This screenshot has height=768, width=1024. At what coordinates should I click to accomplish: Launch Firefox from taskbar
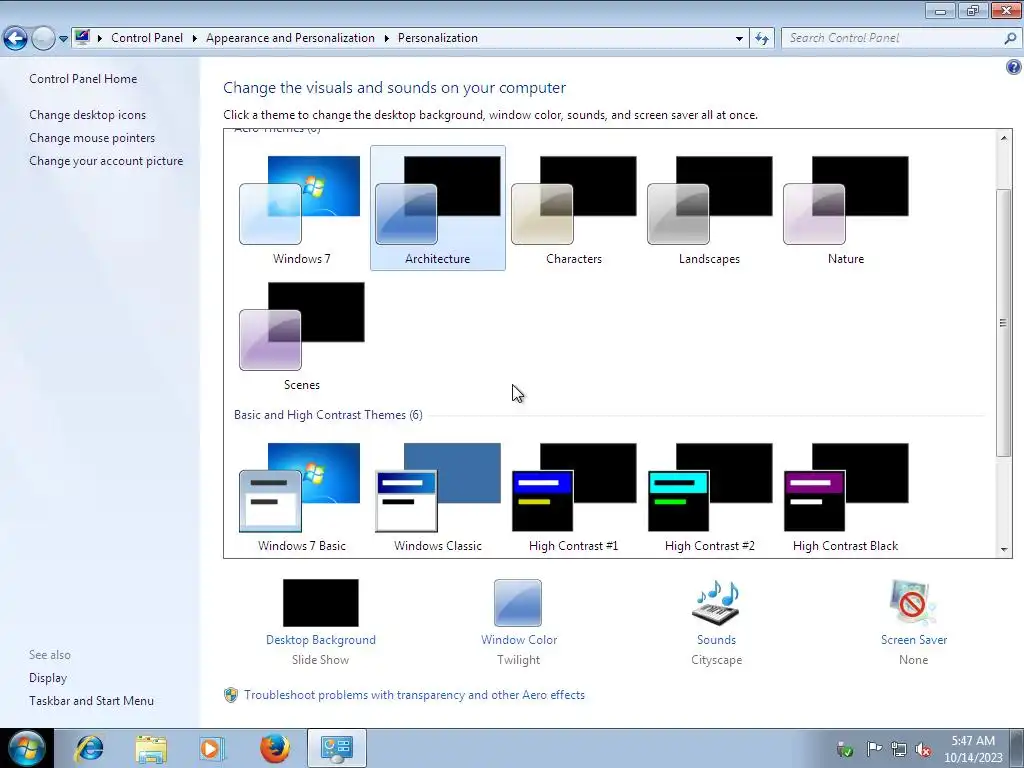(274, 748)
